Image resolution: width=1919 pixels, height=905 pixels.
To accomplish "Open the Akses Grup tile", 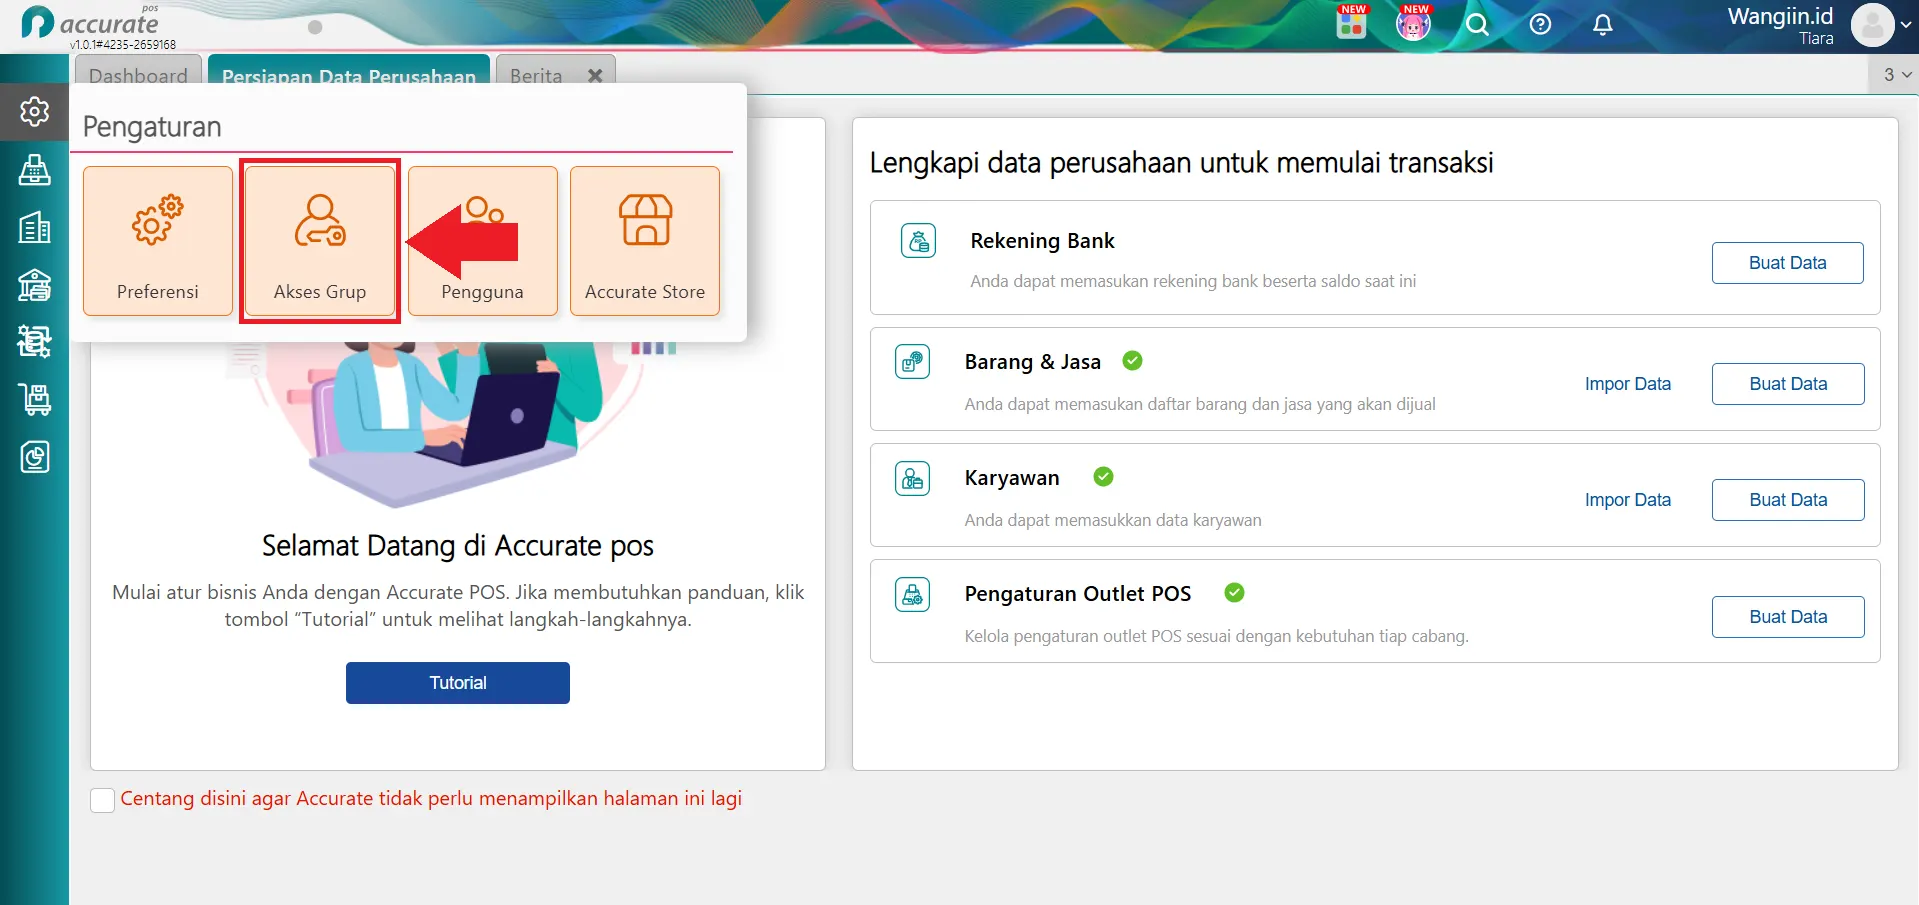I will [x=320, y=241].
